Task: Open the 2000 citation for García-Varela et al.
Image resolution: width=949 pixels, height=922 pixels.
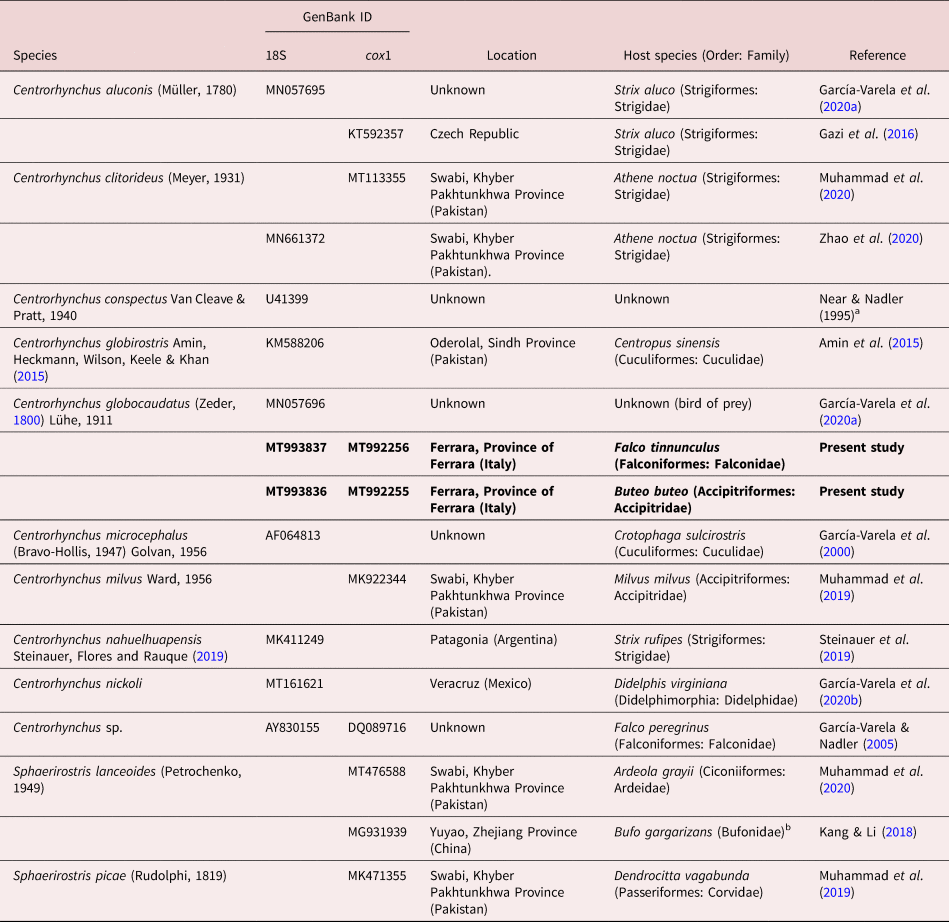Action: click(837, 552)
